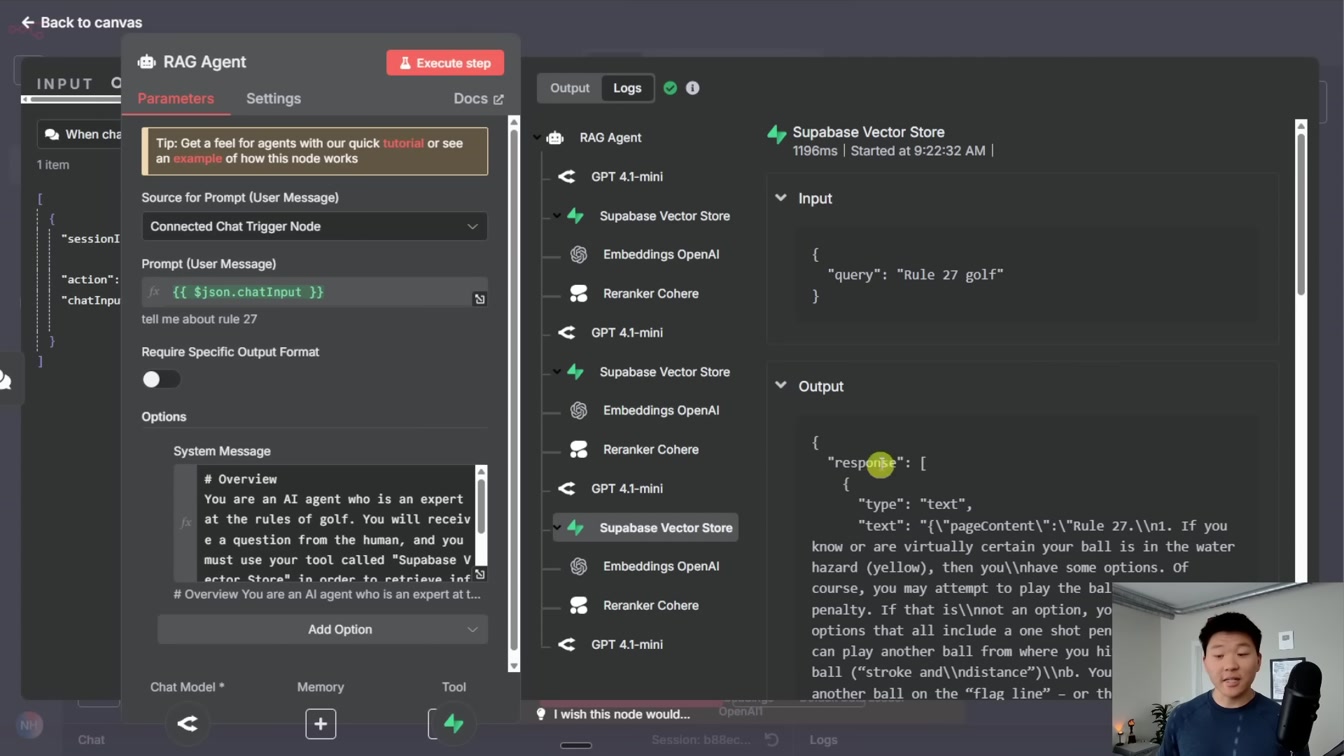Open the NH user avatar
The height and width of the screenshot is (756, 1344).
tap(30, 725)
